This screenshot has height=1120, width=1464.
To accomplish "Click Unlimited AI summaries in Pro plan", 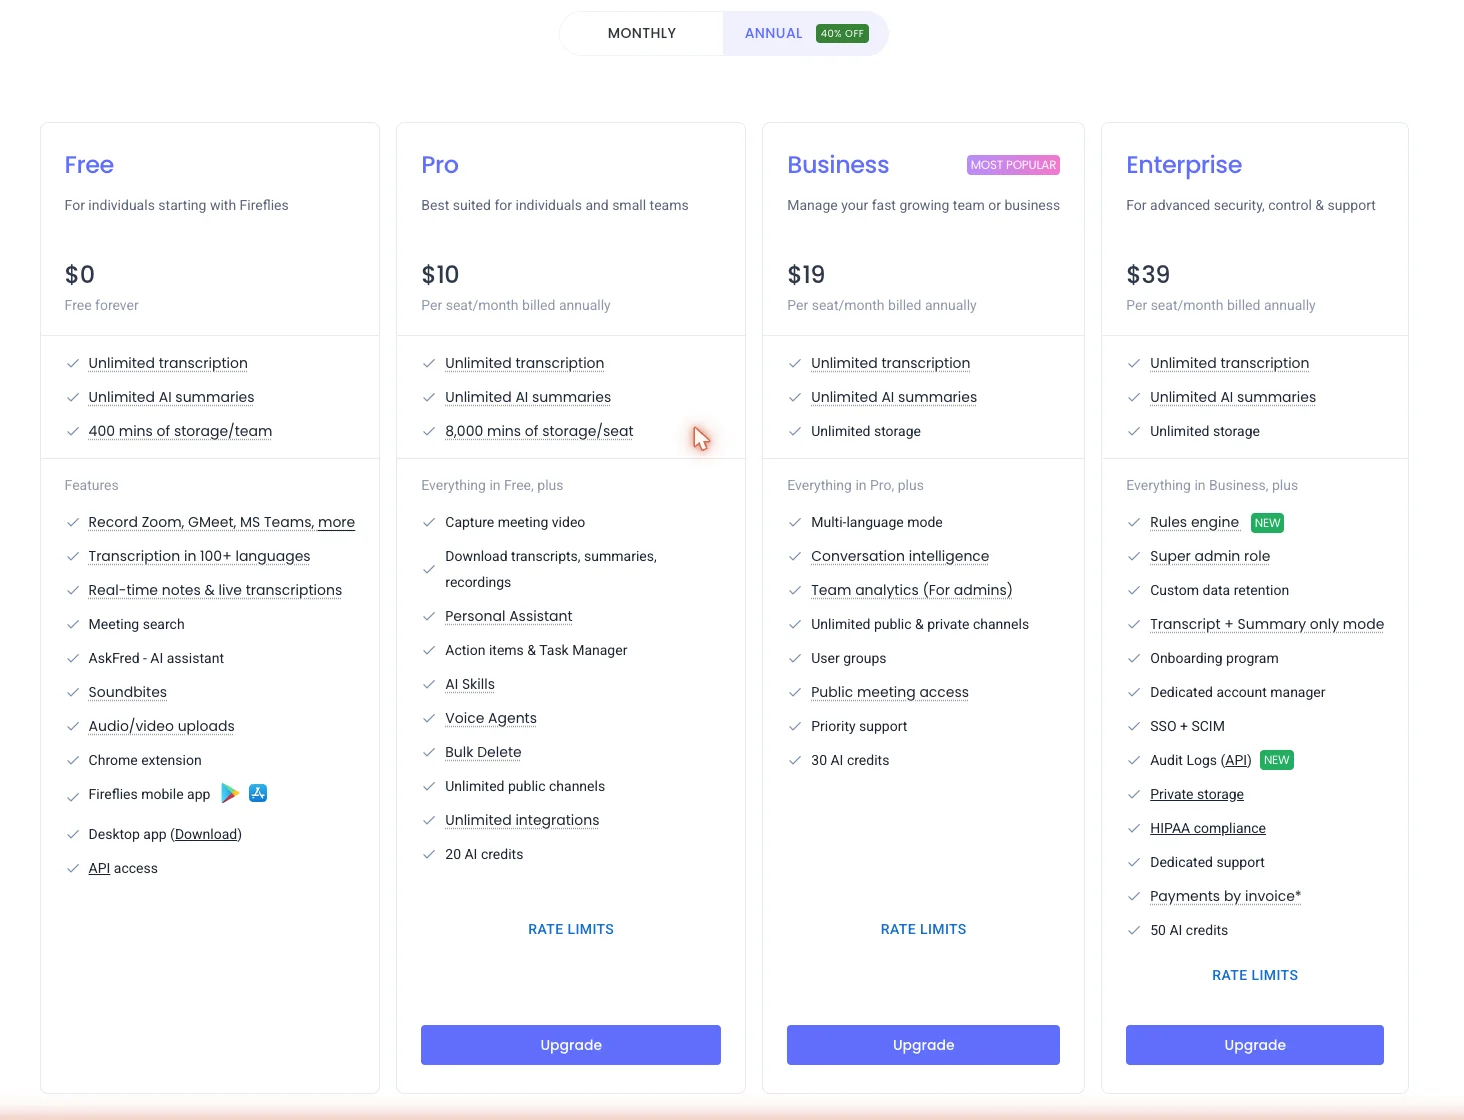I will click(528, 397).
